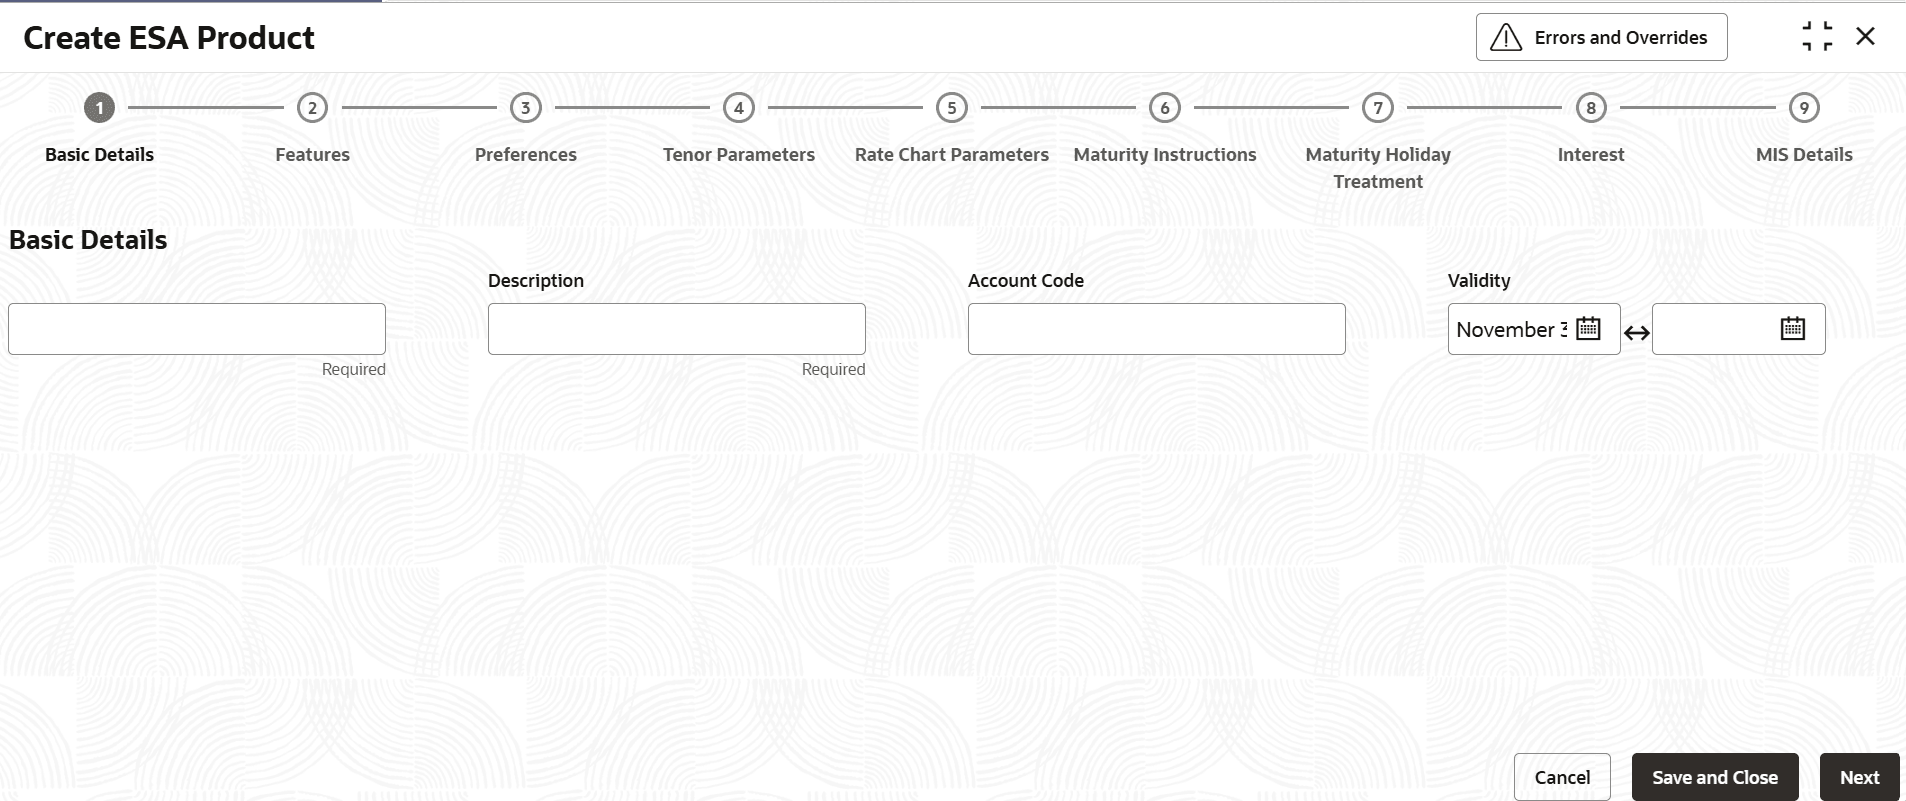
Task: Select step 2 Features circle
Action: (x=312, y=108)
